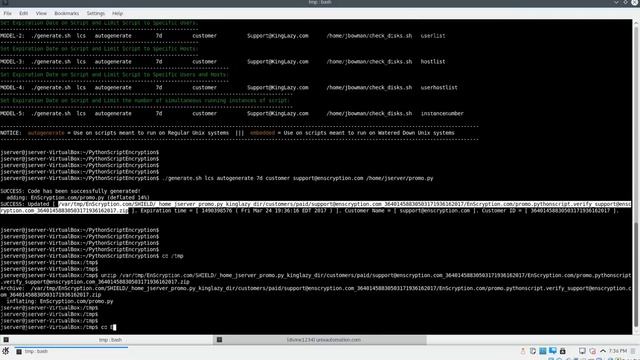
Task: Click the terminal cursor on the last prompt
Action: [115, 327]
